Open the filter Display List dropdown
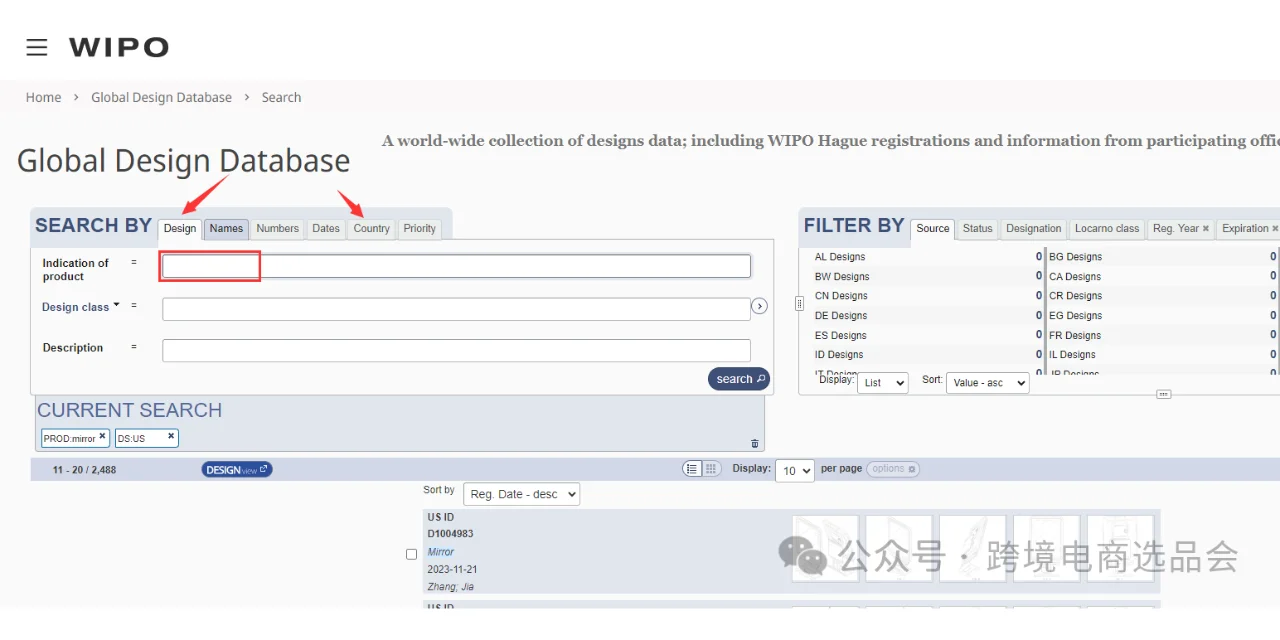The width and height of the screenshot is (1280, 640). click(x=883, y=382)
